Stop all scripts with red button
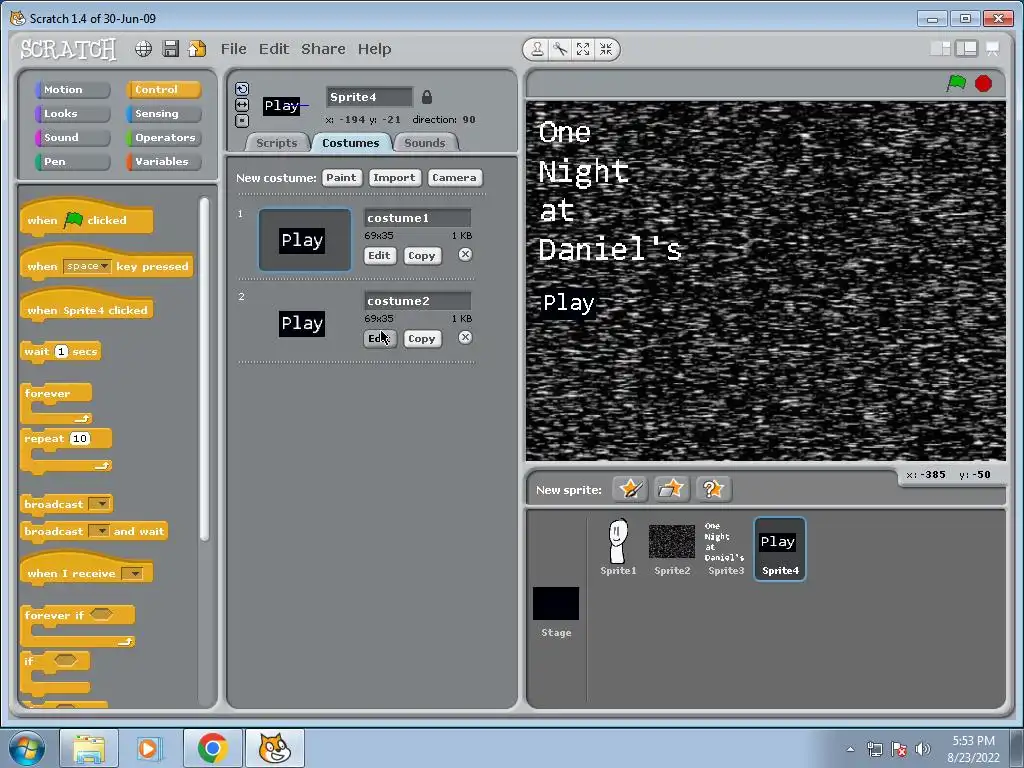1024x768 pixels. tap(984, 84)
